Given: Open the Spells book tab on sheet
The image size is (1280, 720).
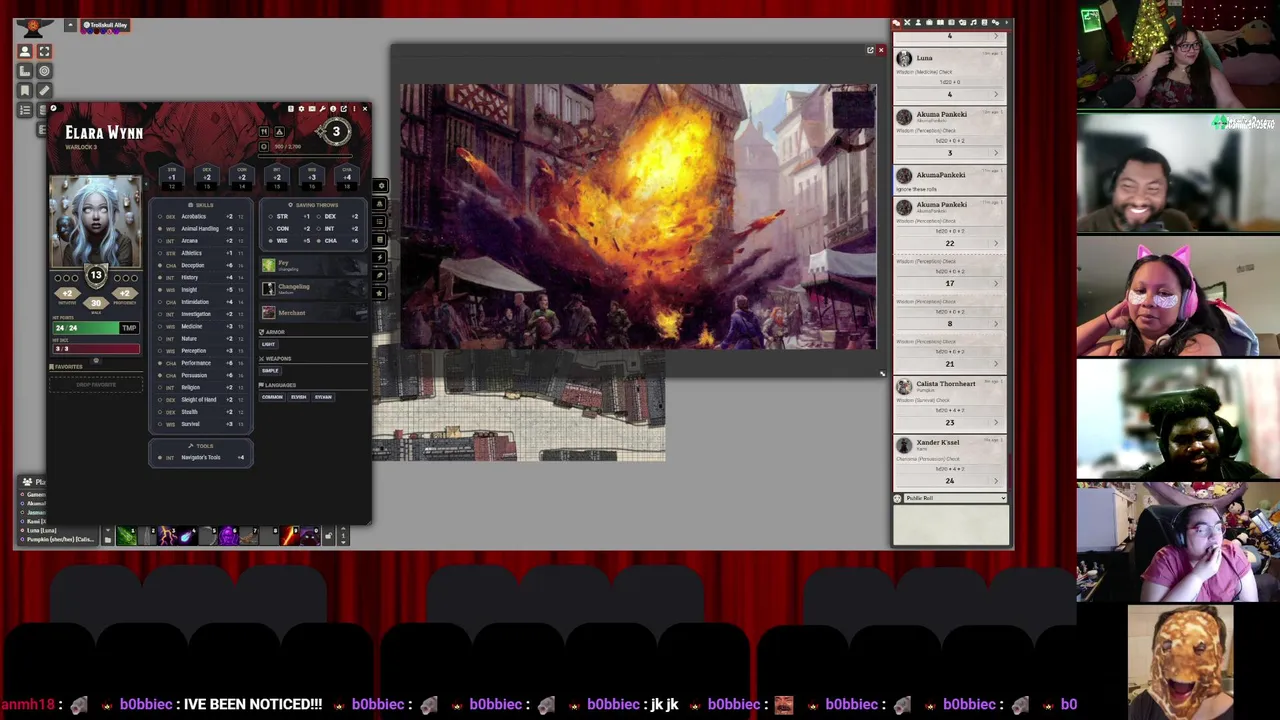Looking at the screenshot, I should [x=382, y=239].
